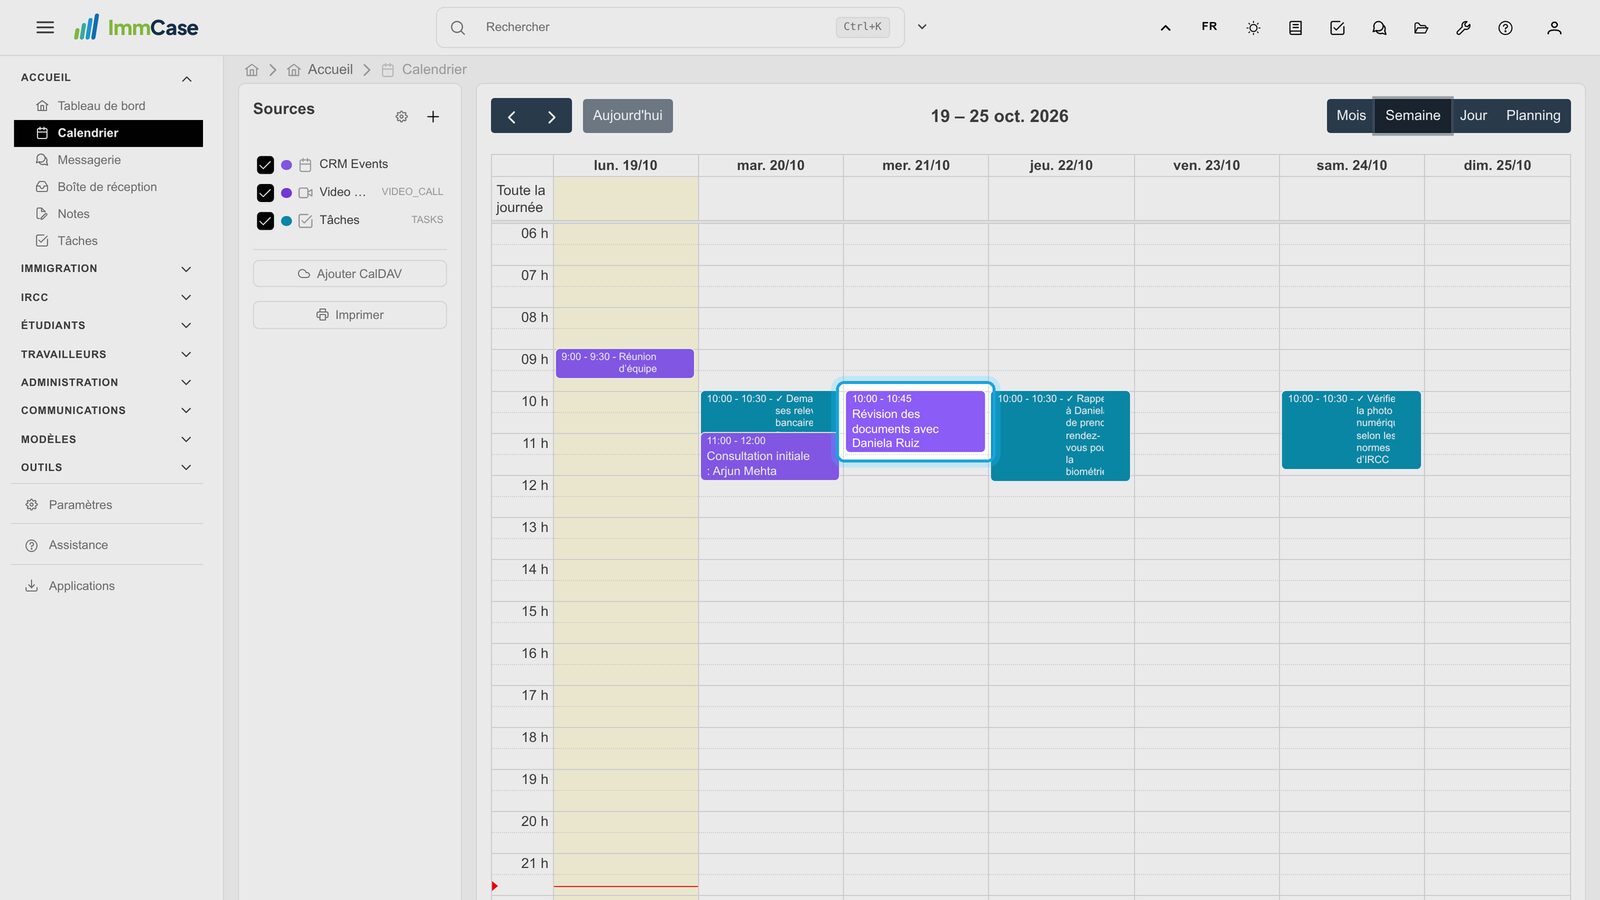Switch to Planning calendar view
The height and width of the screenshot is (900, 1600).
tap(1533, 116)
